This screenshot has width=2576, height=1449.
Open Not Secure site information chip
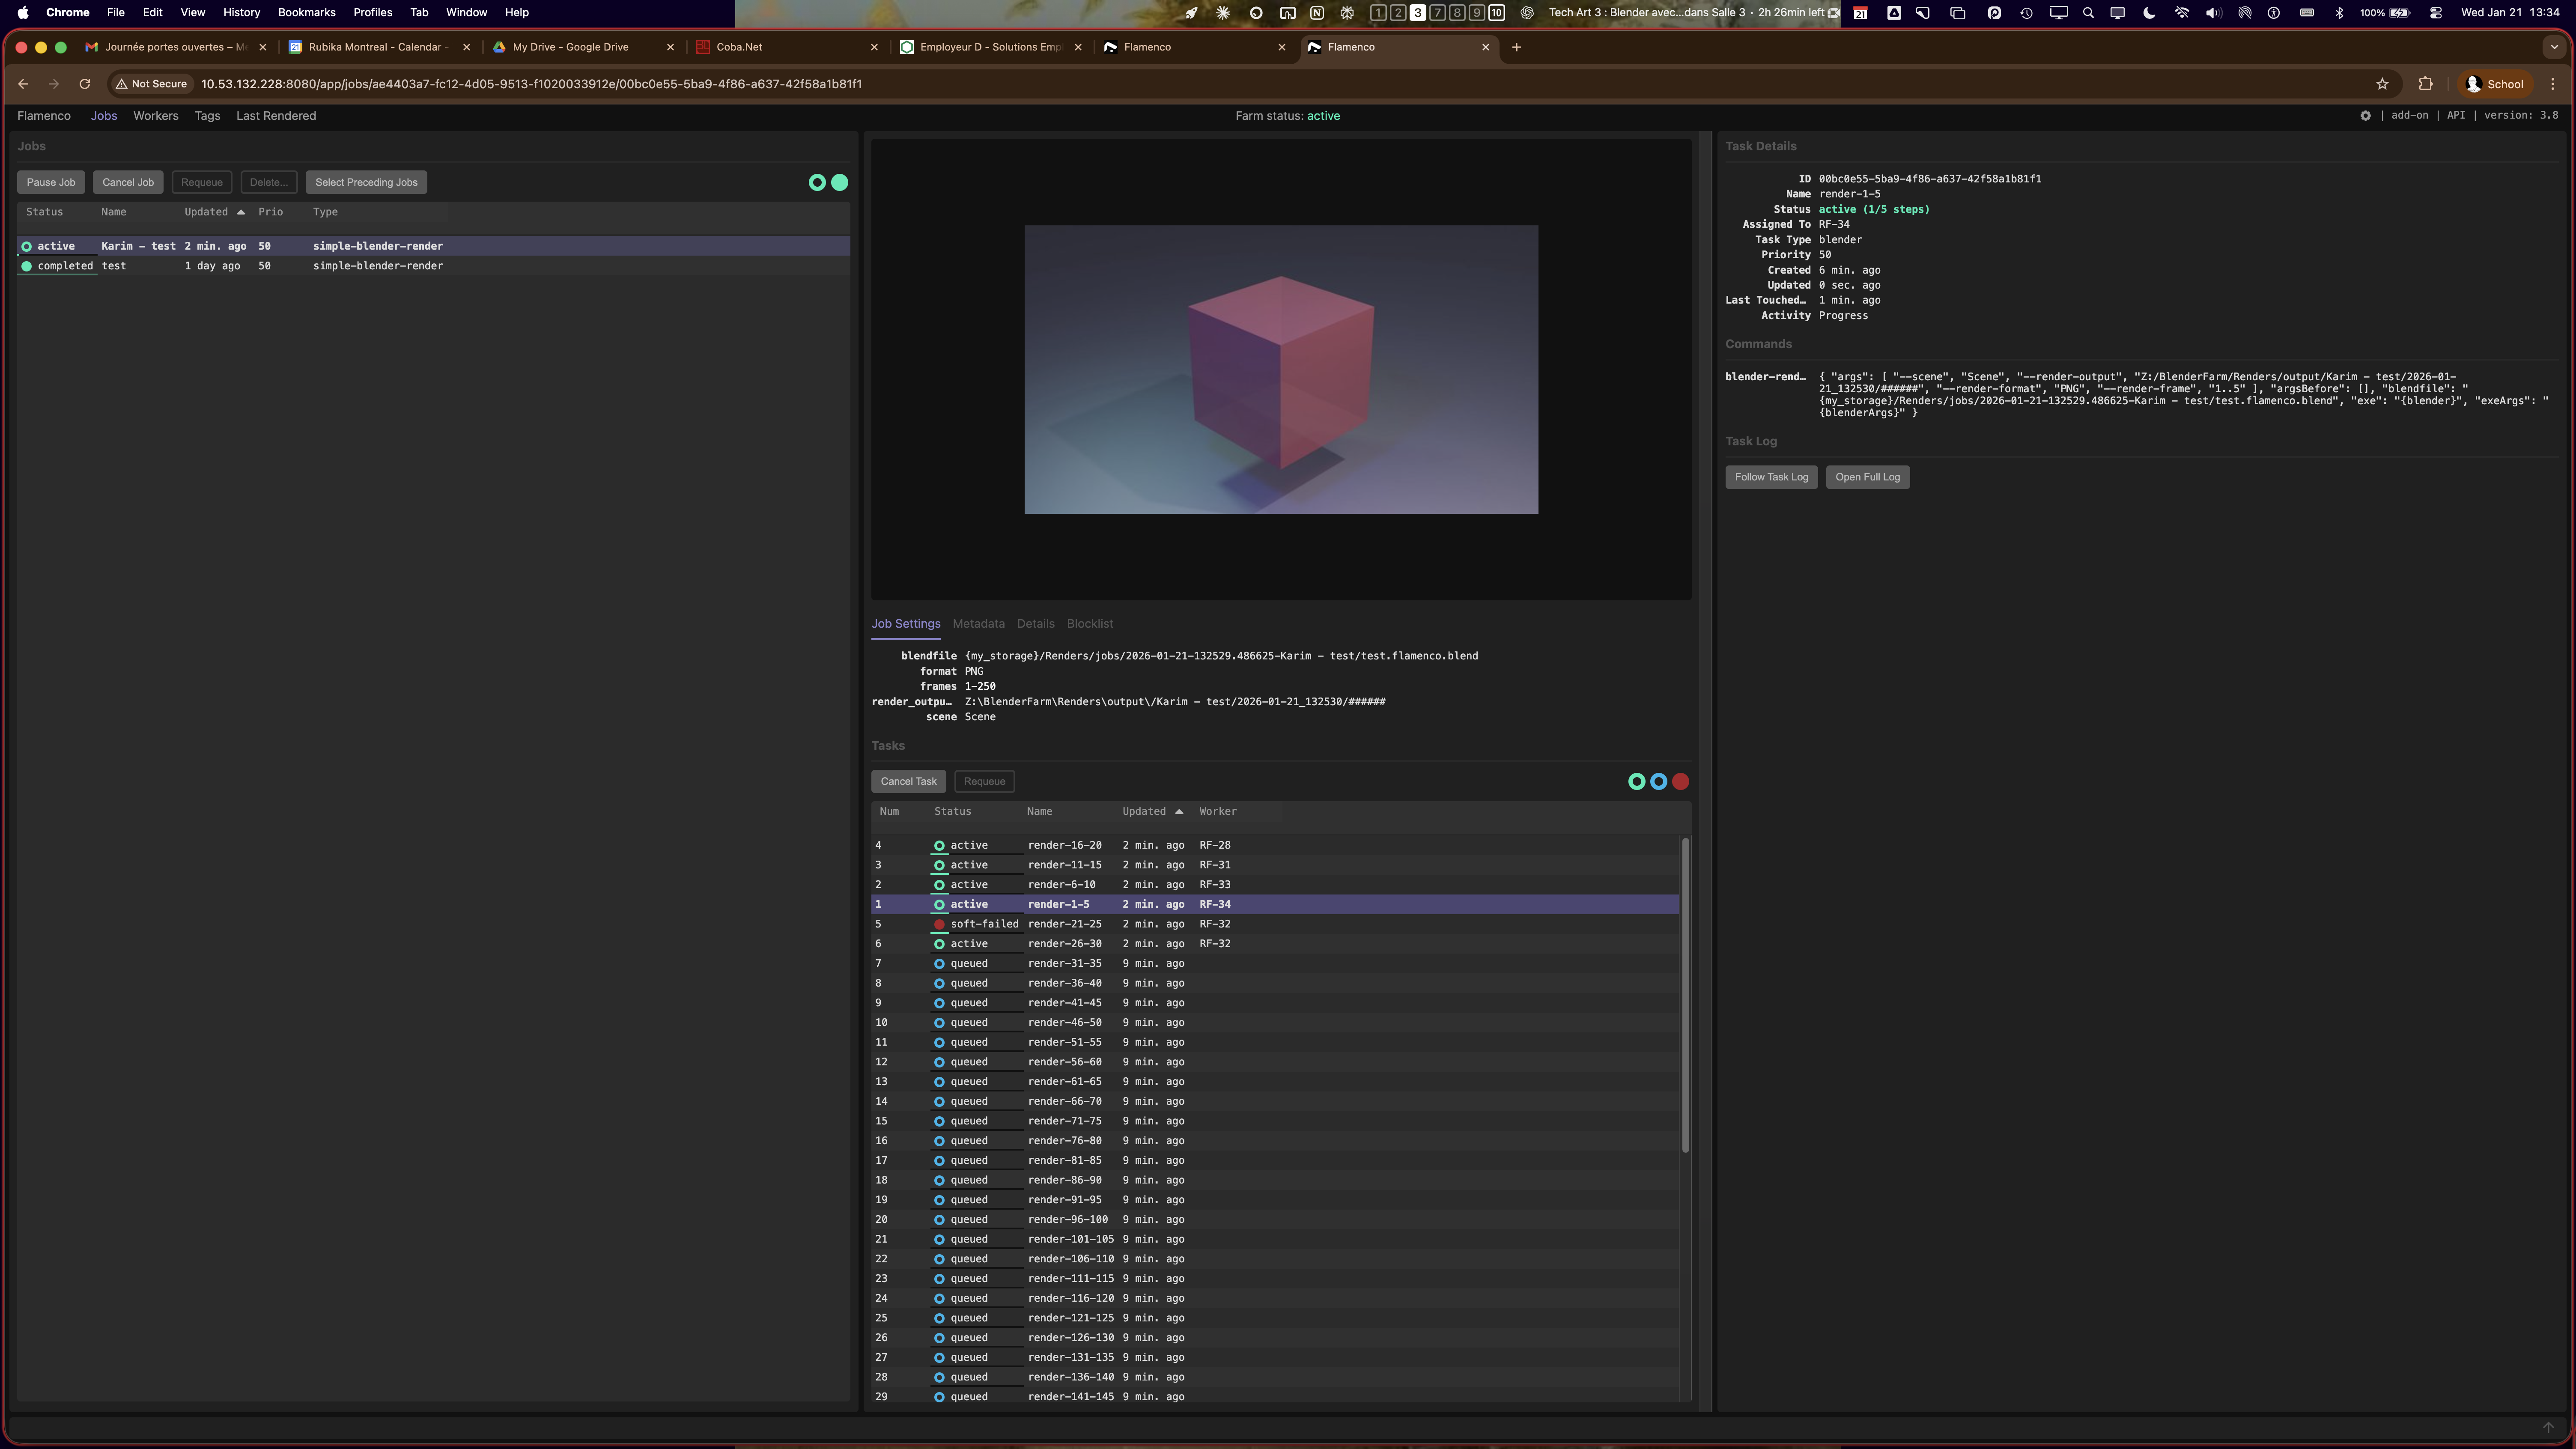click(151, 84)
